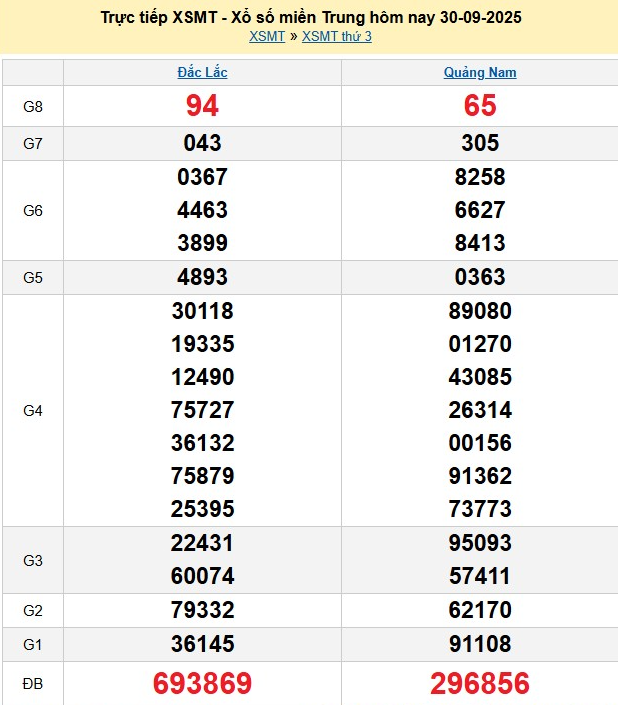Open the Quảng Nam province link

tap(480, 73)
